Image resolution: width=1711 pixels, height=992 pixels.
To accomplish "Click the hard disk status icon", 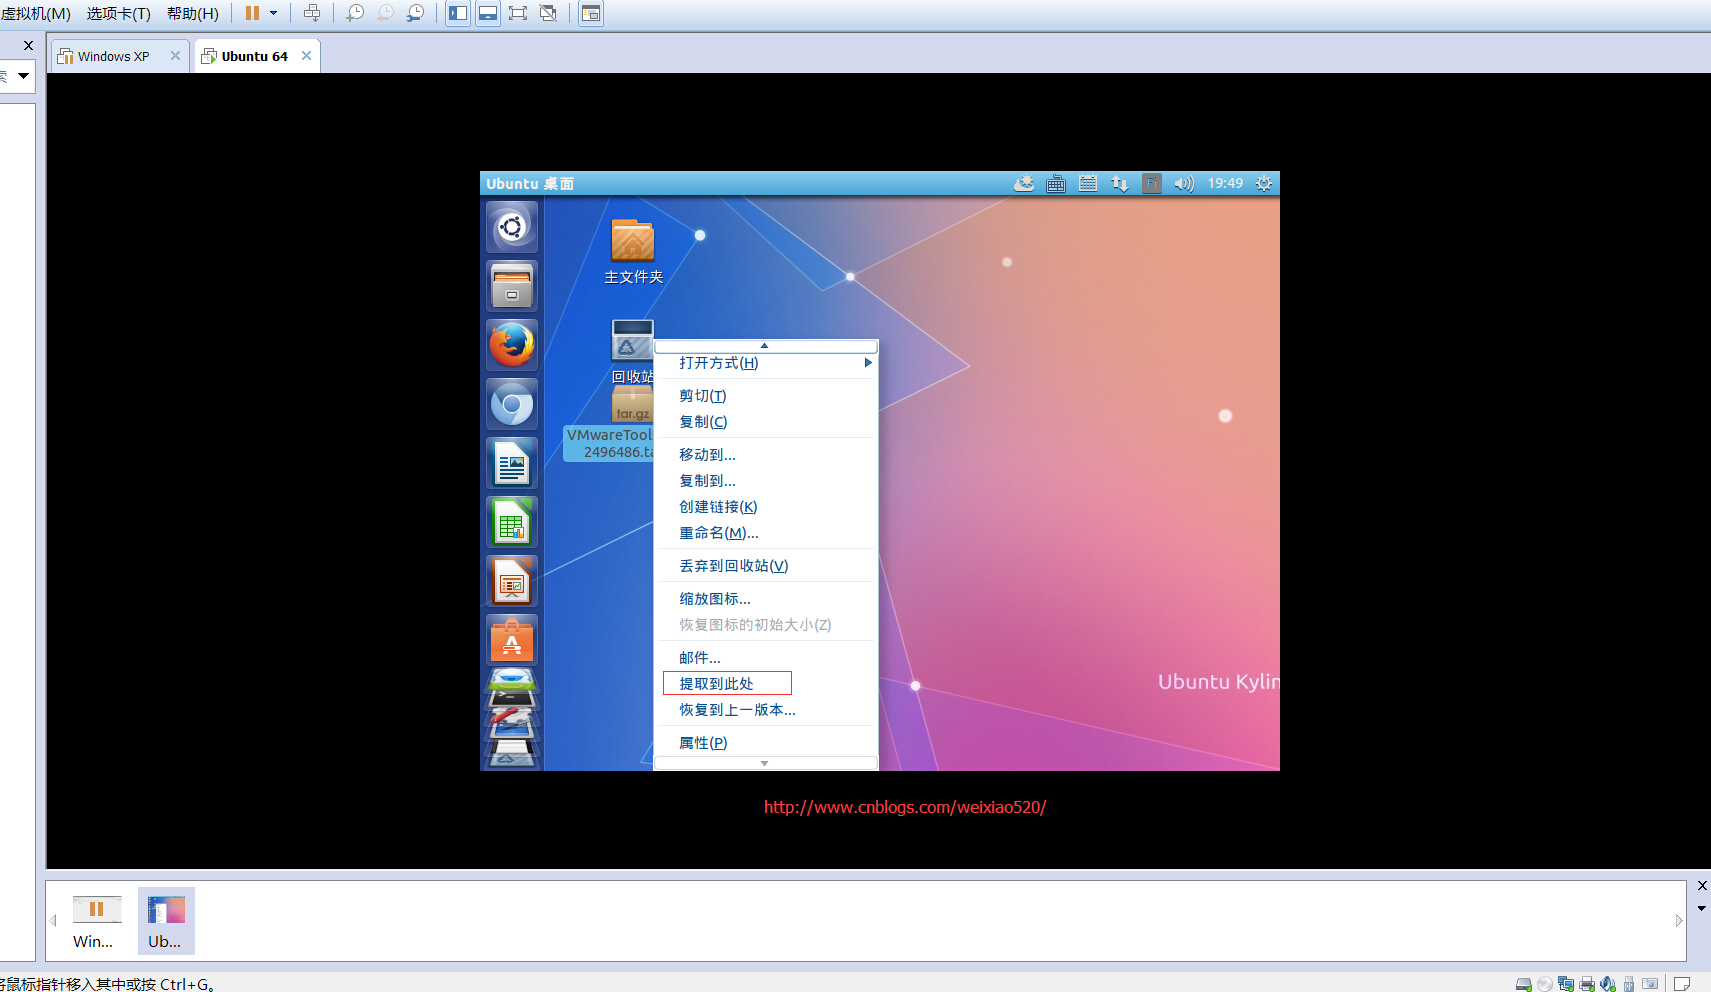I will coord(1524,984).
